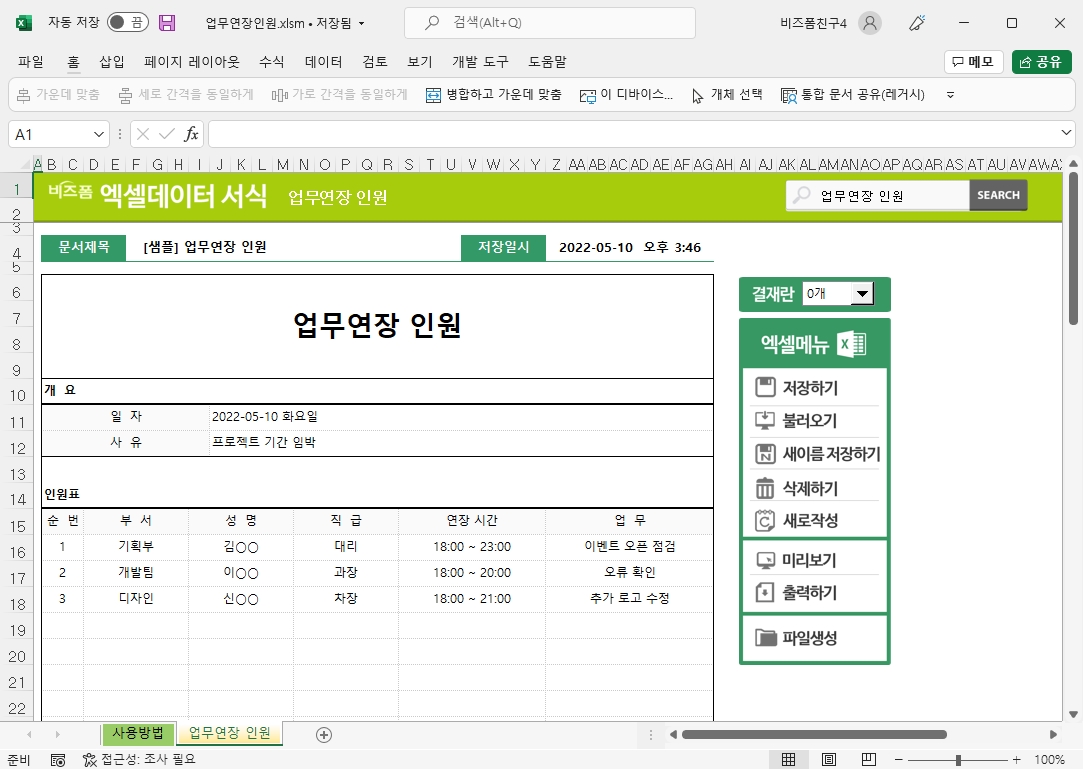The width and height of the screenshot is (1083, 769).
Task: Click the 삭제하기 trash icon
Action: click(x=765, y=488)
